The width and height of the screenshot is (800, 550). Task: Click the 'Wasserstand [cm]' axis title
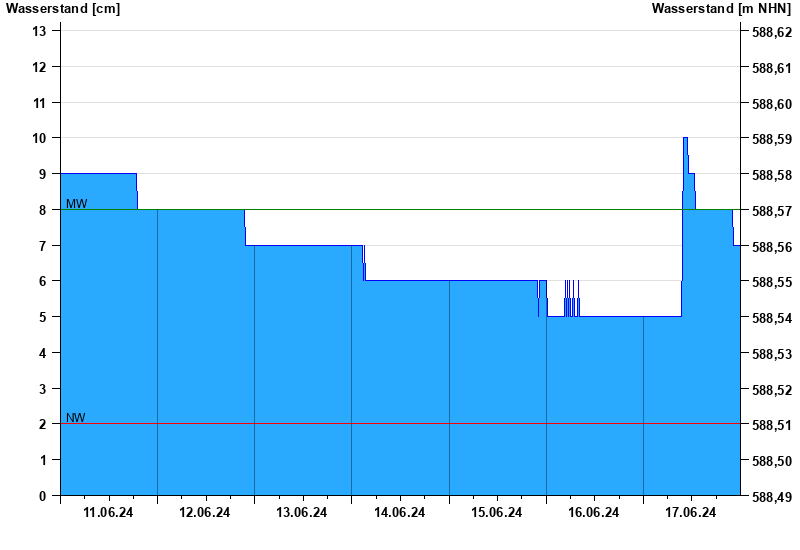click(x=63, y=8)
